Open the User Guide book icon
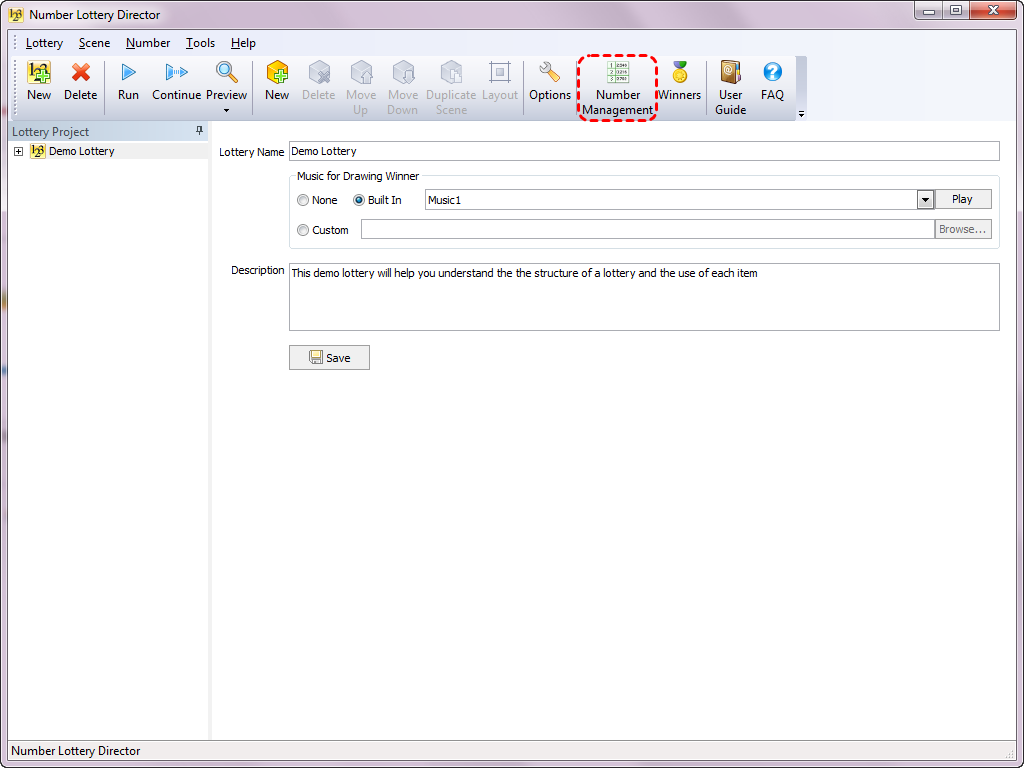Viewport: 1024px width, 768px height. click(731, 73)
